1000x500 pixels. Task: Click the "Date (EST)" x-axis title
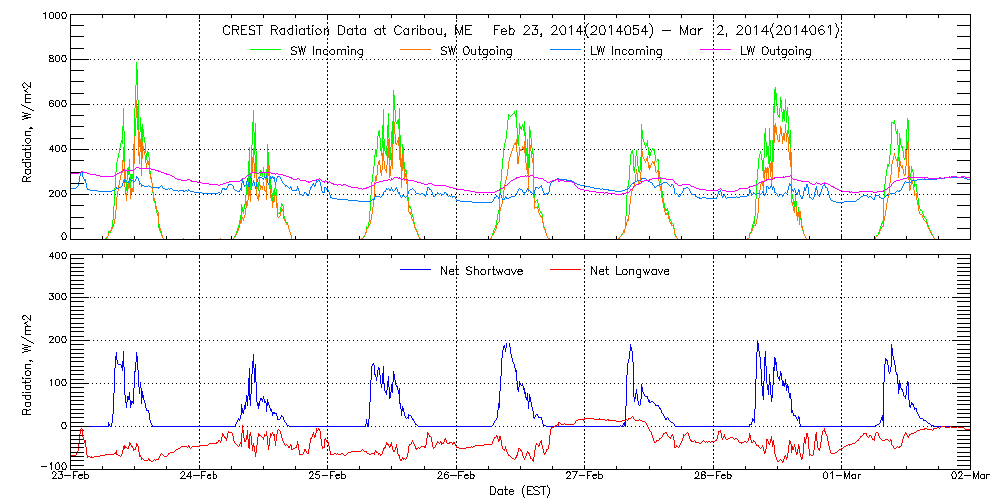[520, 491]
